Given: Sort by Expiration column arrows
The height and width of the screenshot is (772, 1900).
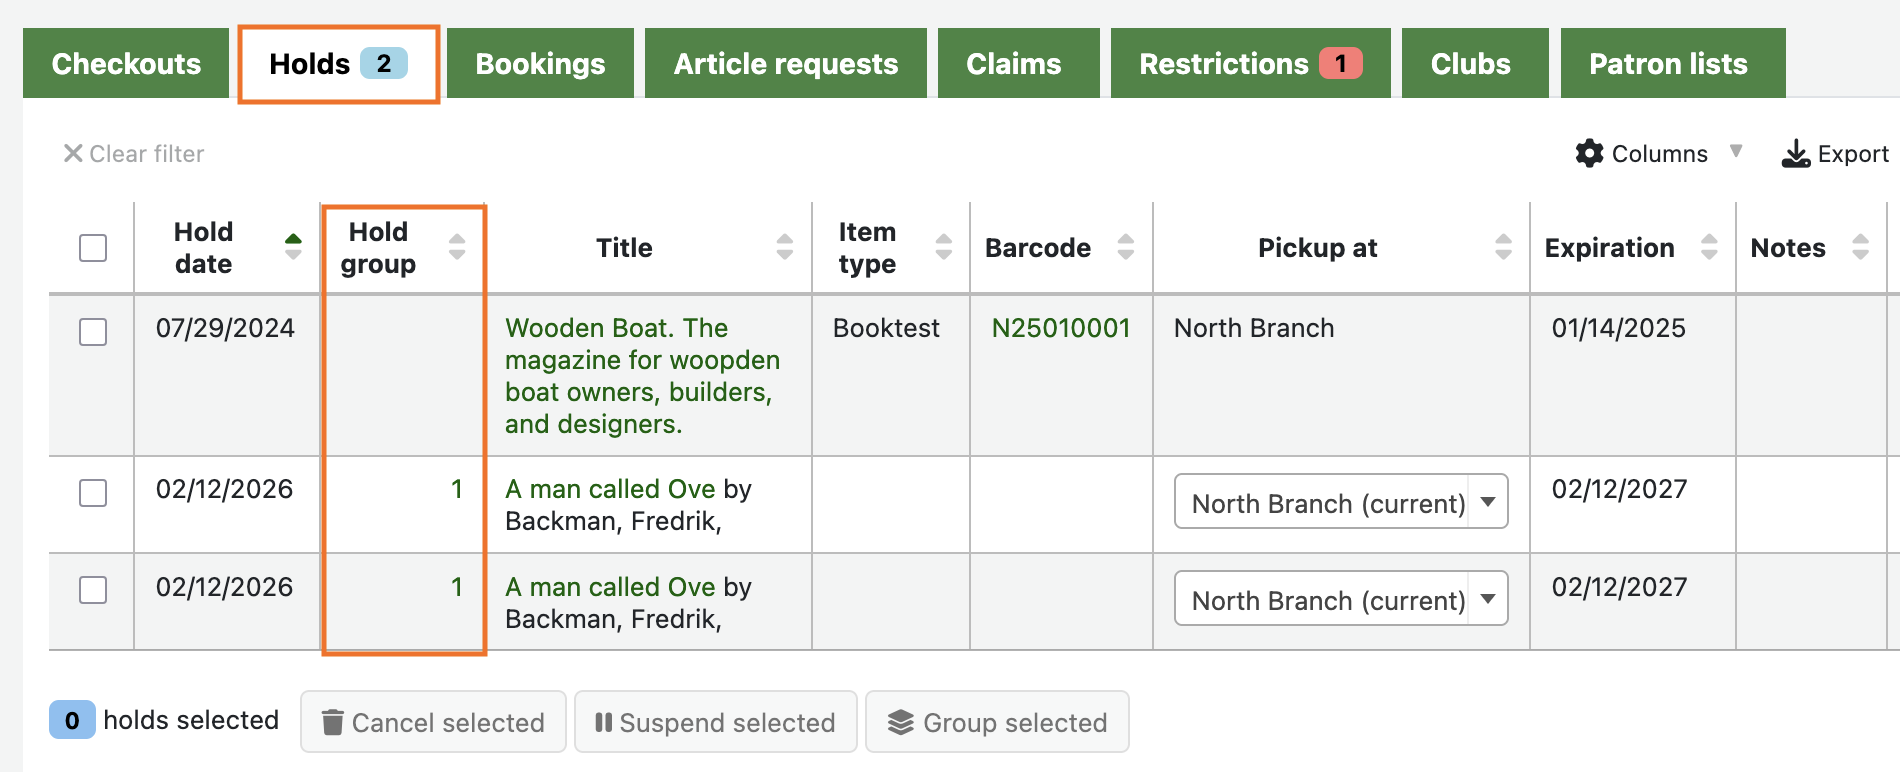Looking at the screenshot, I should point(1709,246).
